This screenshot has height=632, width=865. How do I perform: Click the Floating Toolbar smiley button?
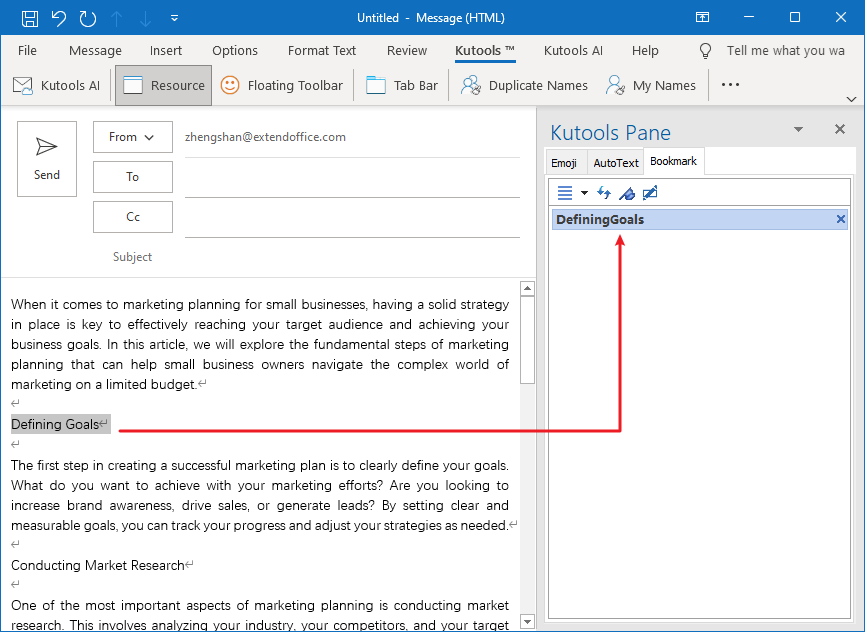(x=281, y=85)
